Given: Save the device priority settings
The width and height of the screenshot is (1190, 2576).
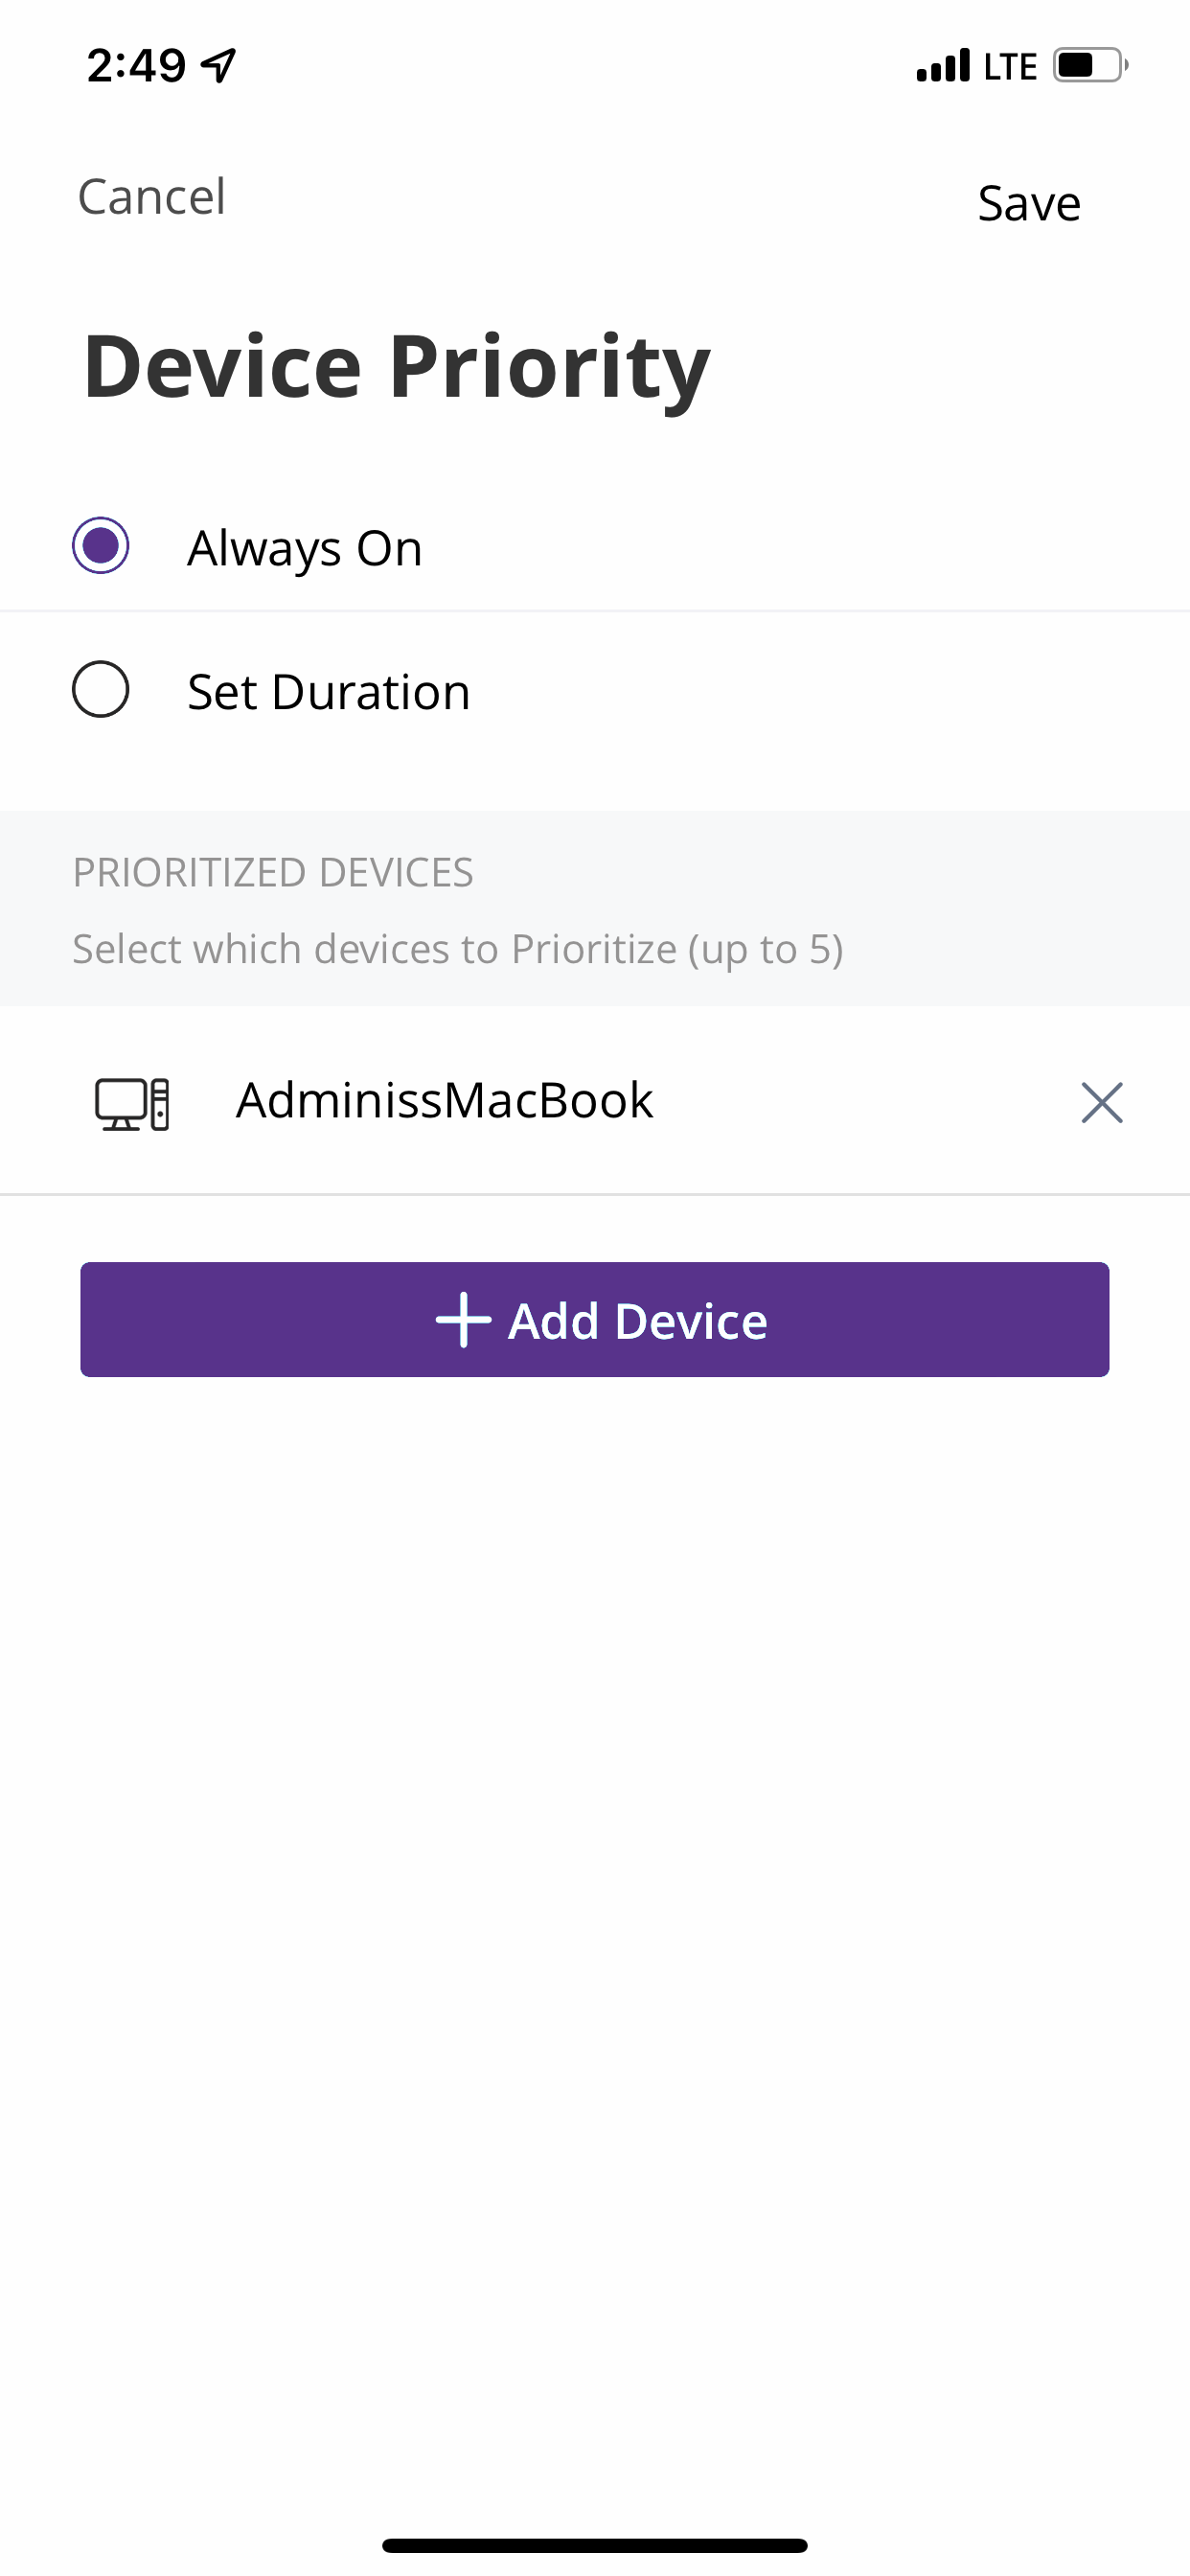Looking at the screenshot, I should tap(1029, 203).
